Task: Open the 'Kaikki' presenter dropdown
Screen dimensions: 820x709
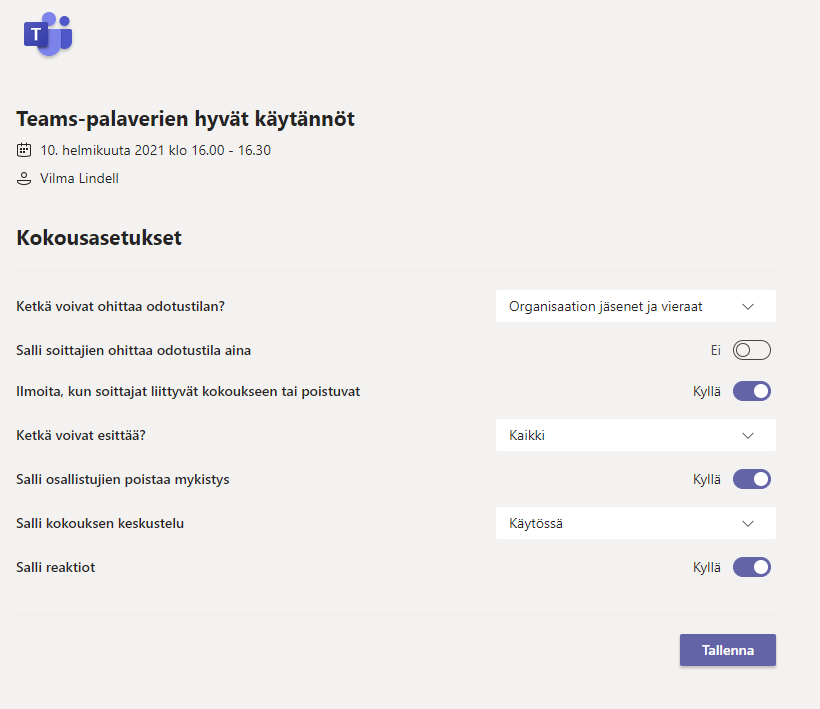Action: tap(635, 435)
